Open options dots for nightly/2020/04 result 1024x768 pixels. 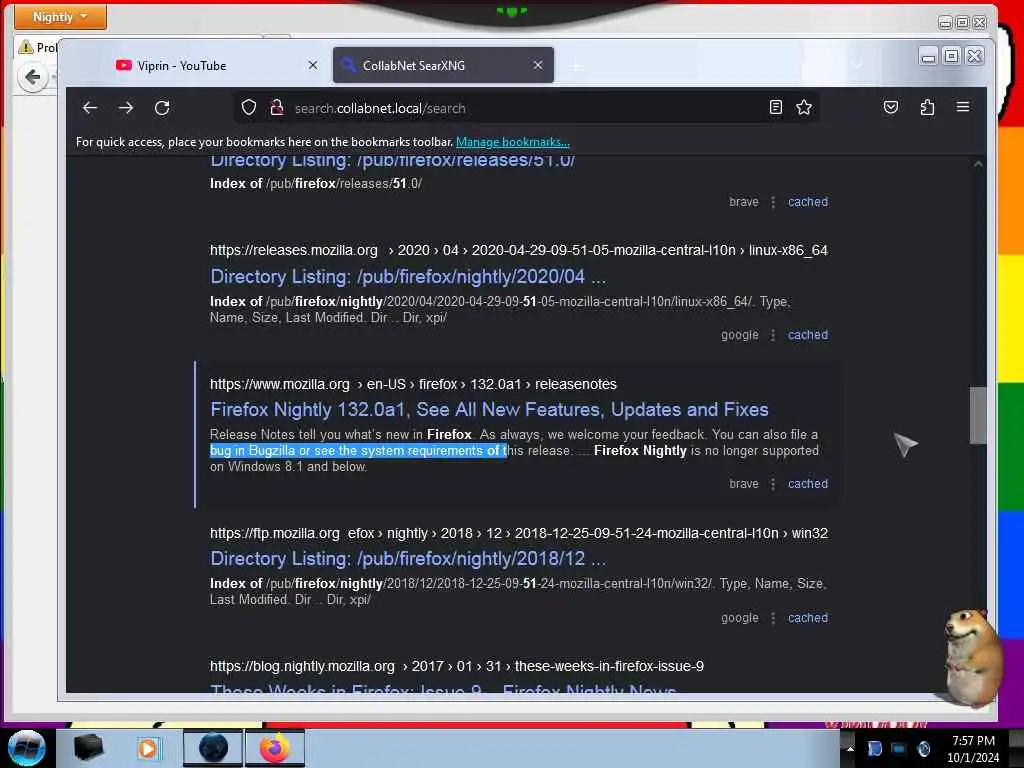tap(773, 334)
